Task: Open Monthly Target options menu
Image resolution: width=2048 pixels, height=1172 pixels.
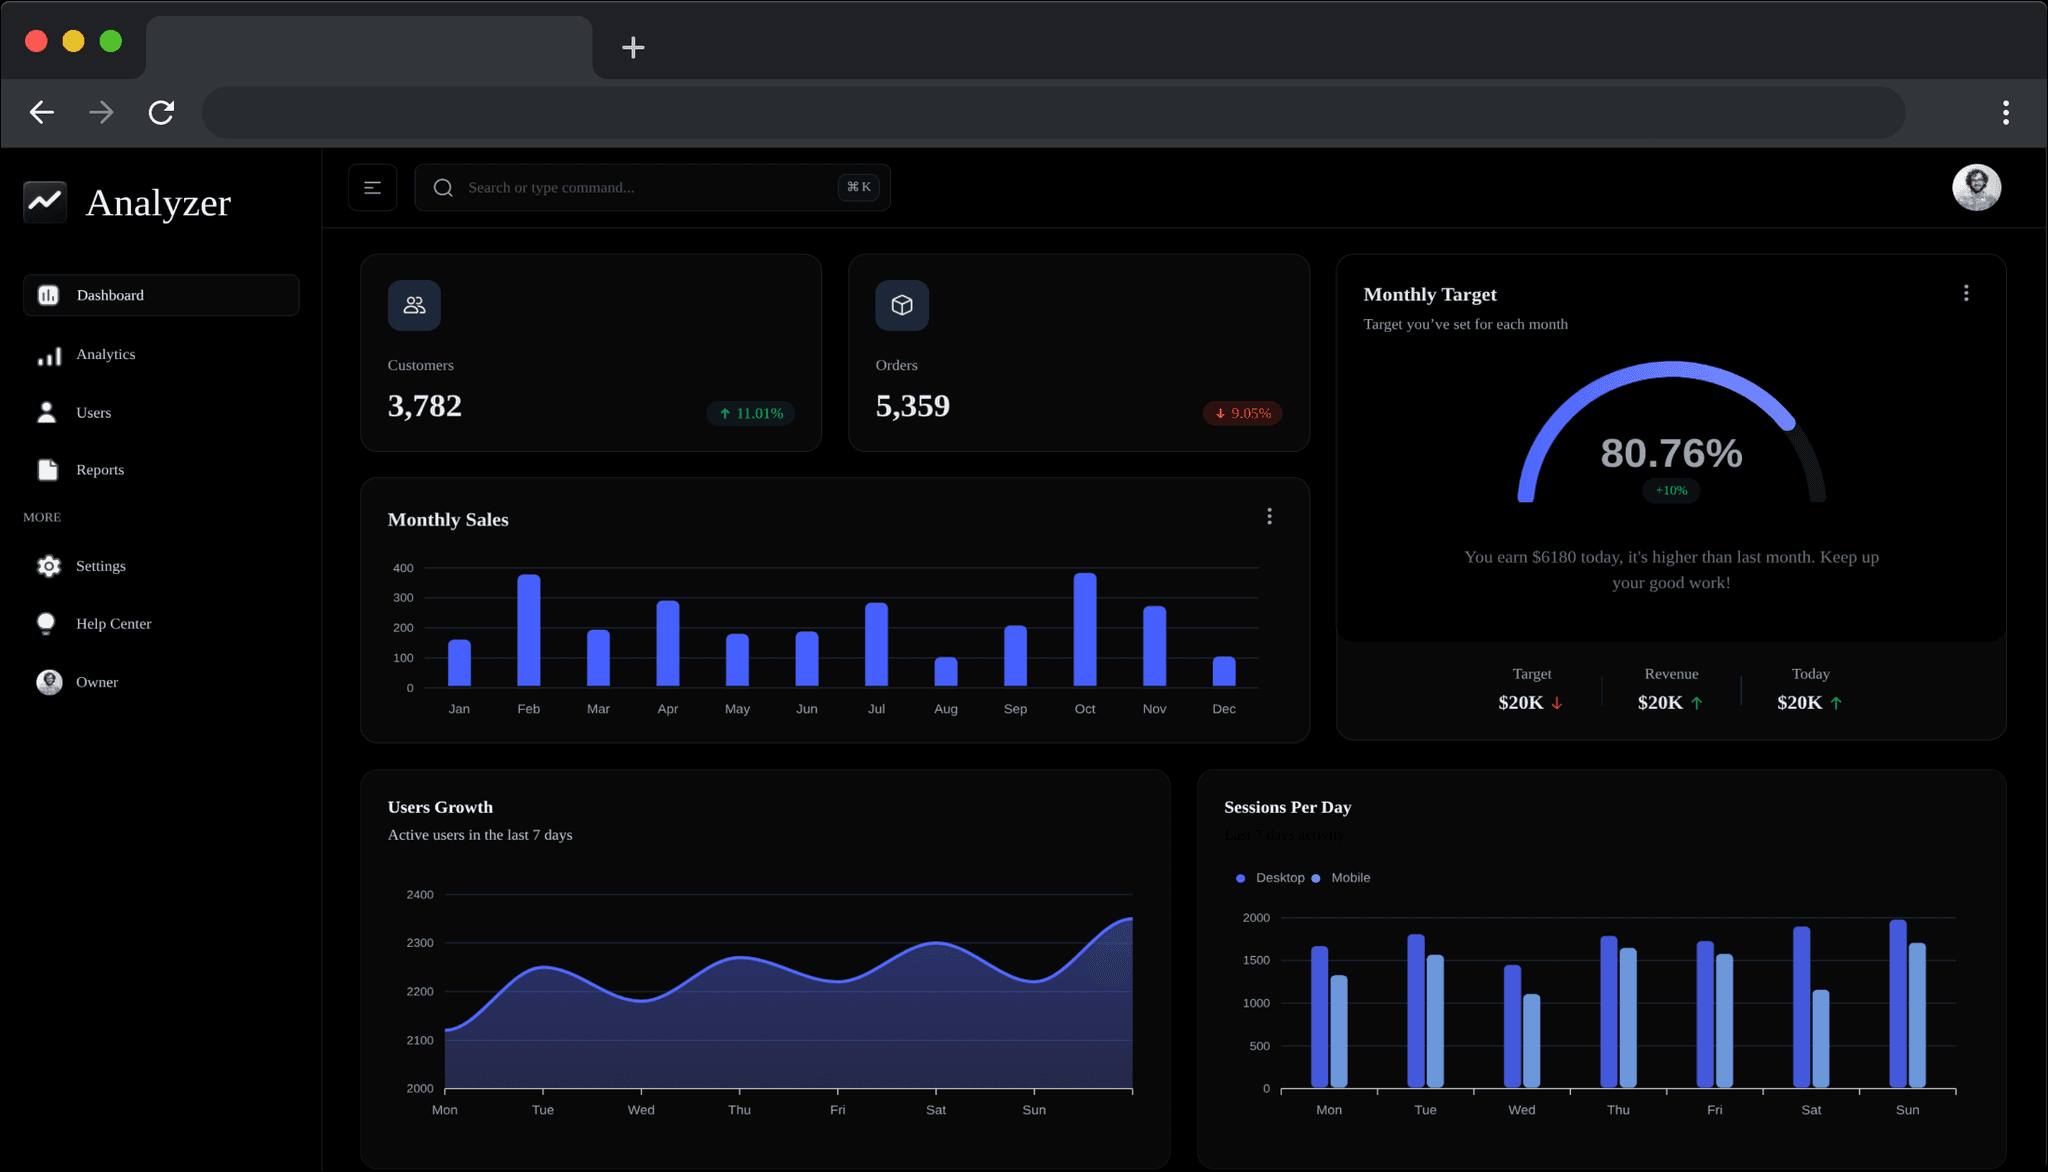Action: click(x=1965, y=293)
